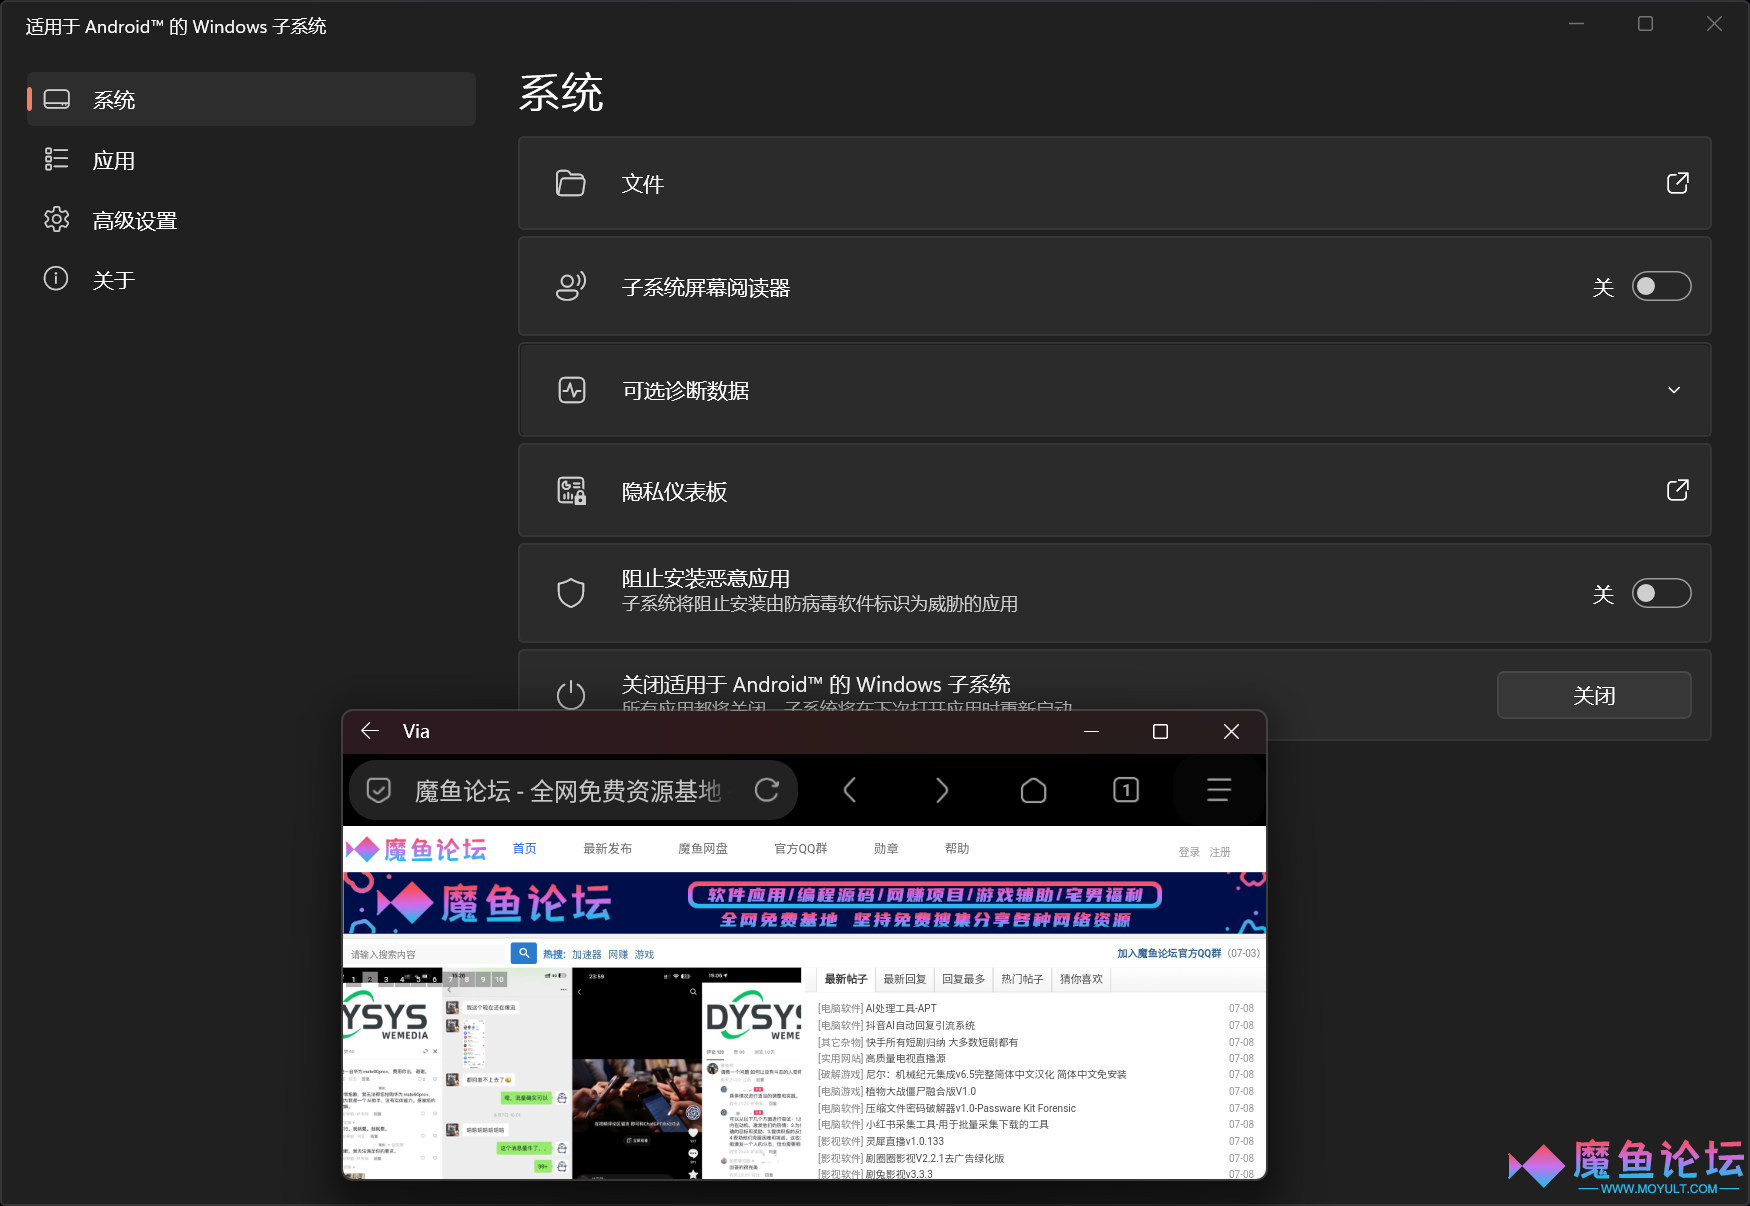The width and height of the screenshot is (1750, 1206).
Task: Click the screen reader icon beside 子系统屏幕阅读器
Action: pos(571,287)
